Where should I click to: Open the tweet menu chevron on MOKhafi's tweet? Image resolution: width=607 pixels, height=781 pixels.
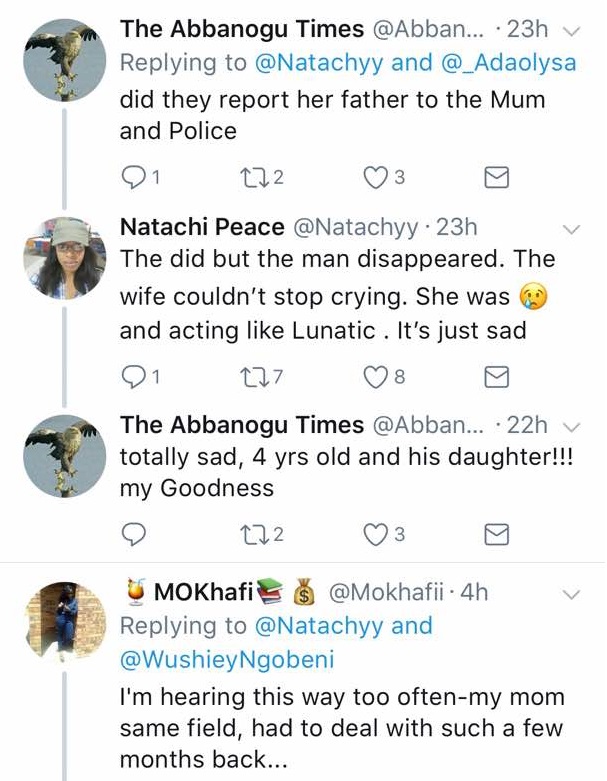pyautogui.click(x=572, y=594)
